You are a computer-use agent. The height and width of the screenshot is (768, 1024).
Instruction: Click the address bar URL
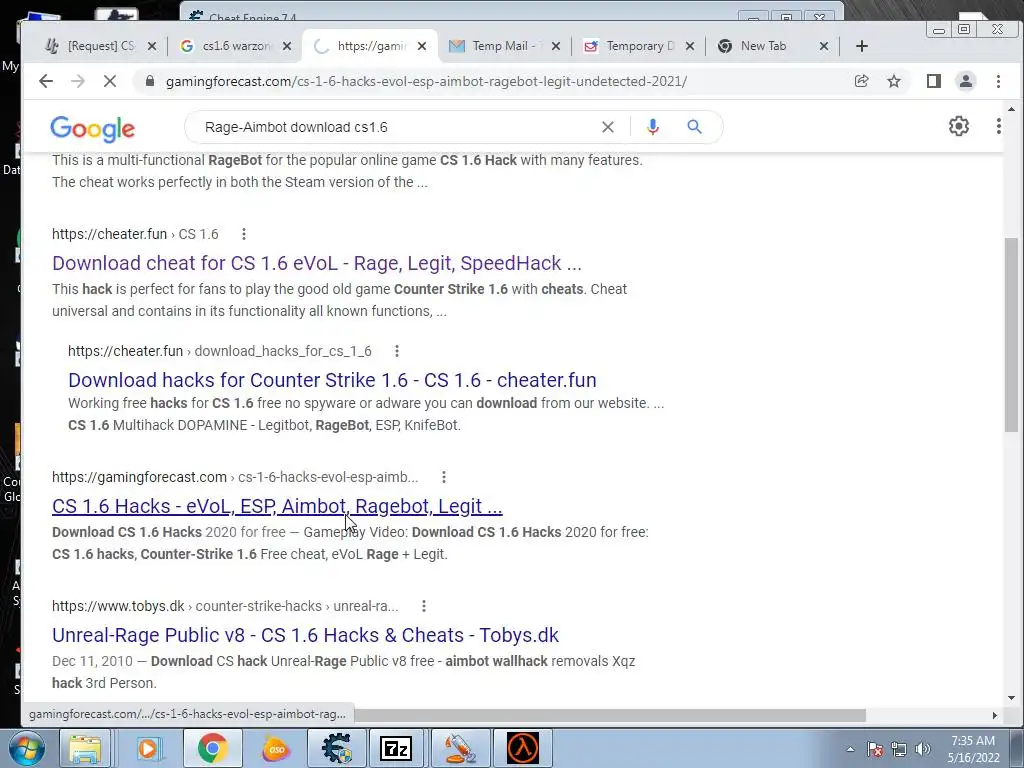pyautogui.click(x=426, y=81)
